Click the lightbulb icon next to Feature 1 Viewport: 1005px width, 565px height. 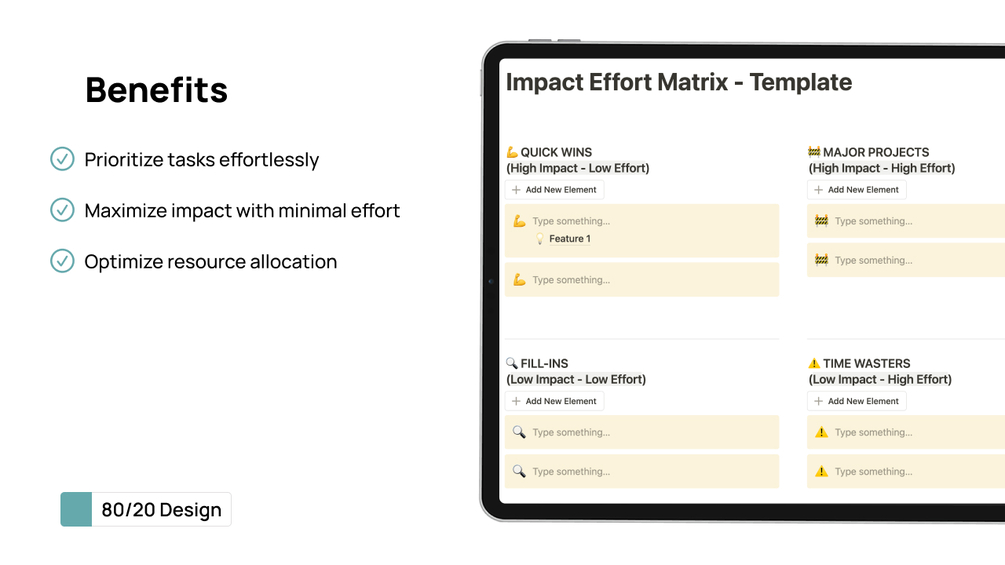tap(540, 239)
